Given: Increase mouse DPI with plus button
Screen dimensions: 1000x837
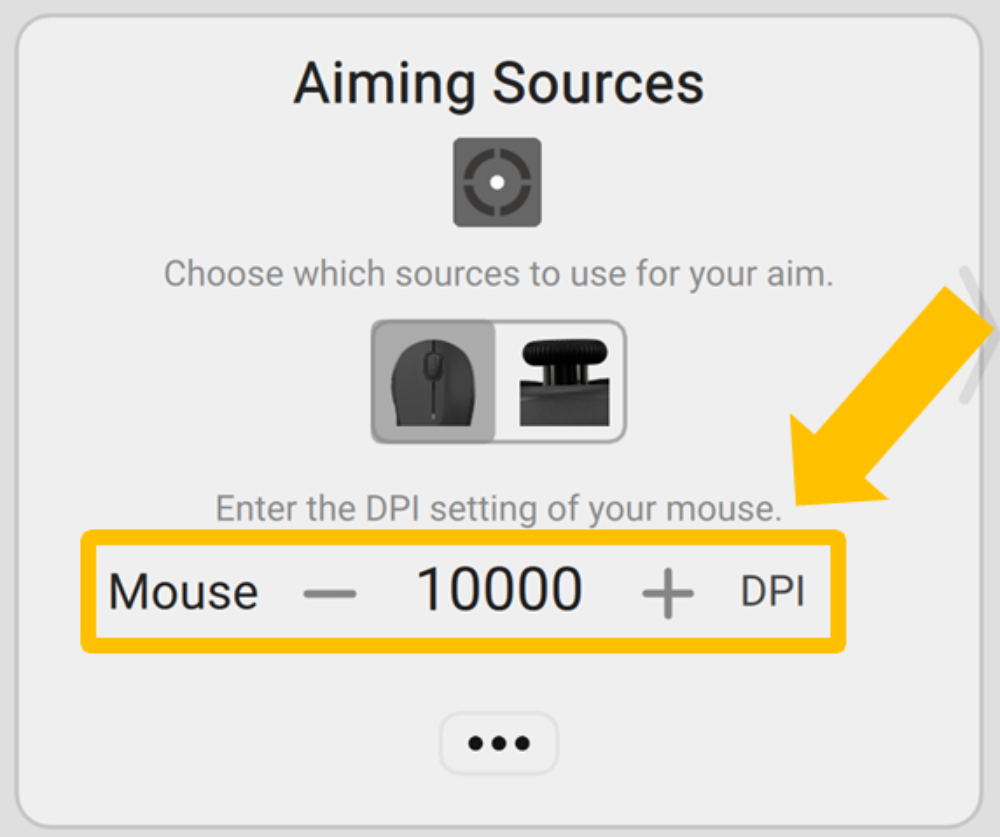Looking at the screenshot, I should (x=667, y=593).
